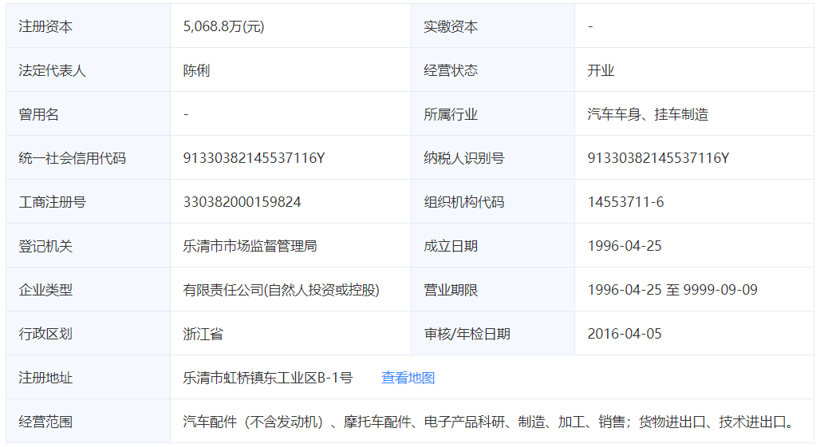The image size is (820, 447).
Task: Open the 查看地图 map link
Action: click(x=408, y=378)
